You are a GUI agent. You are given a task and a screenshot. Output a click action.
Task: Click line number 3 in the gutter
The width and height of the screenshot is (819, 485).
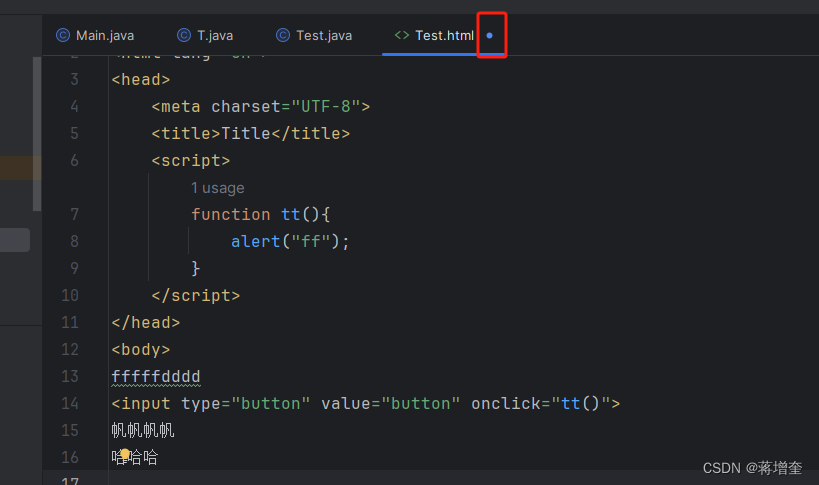tap(74, 79)
